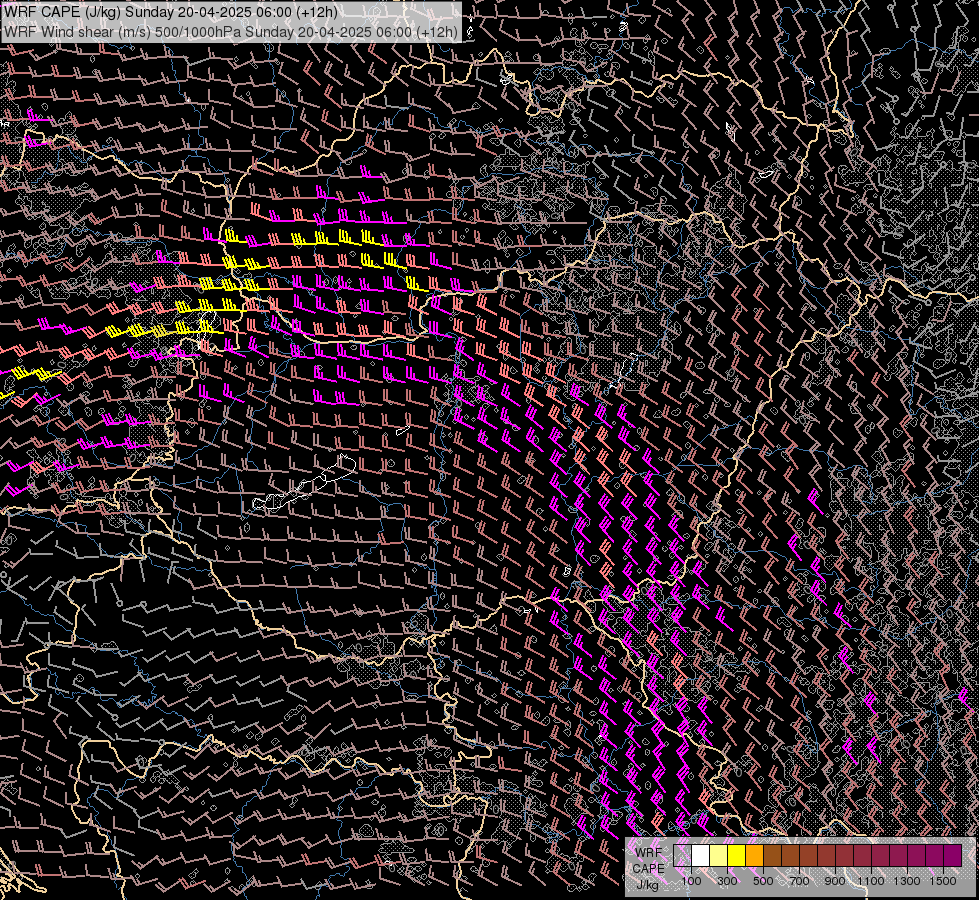Click the 900 legend value

click(x=835, y=881)
